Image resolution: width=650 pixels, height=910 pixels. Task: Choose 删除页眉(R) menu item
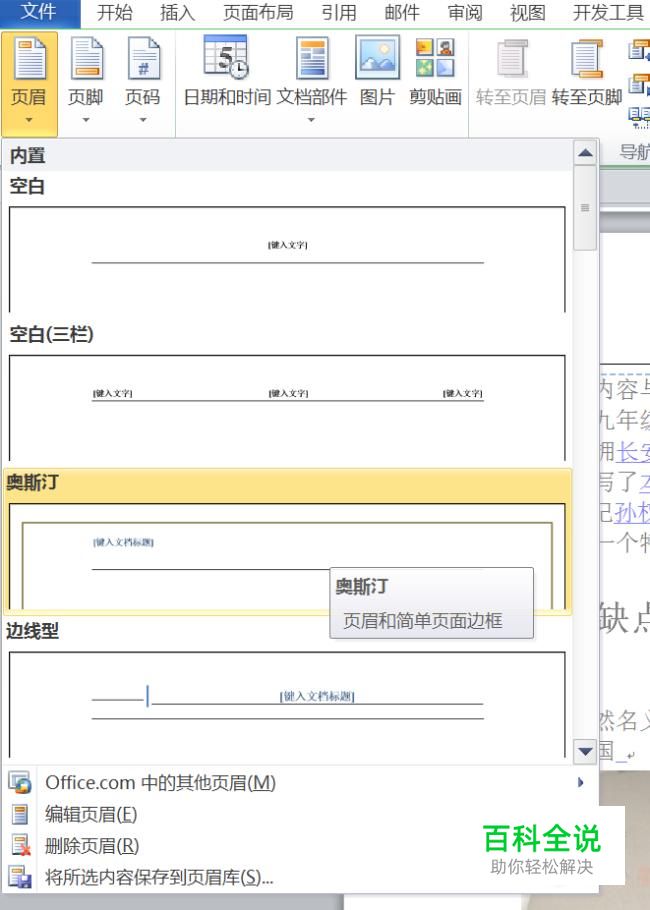[301, 846]
